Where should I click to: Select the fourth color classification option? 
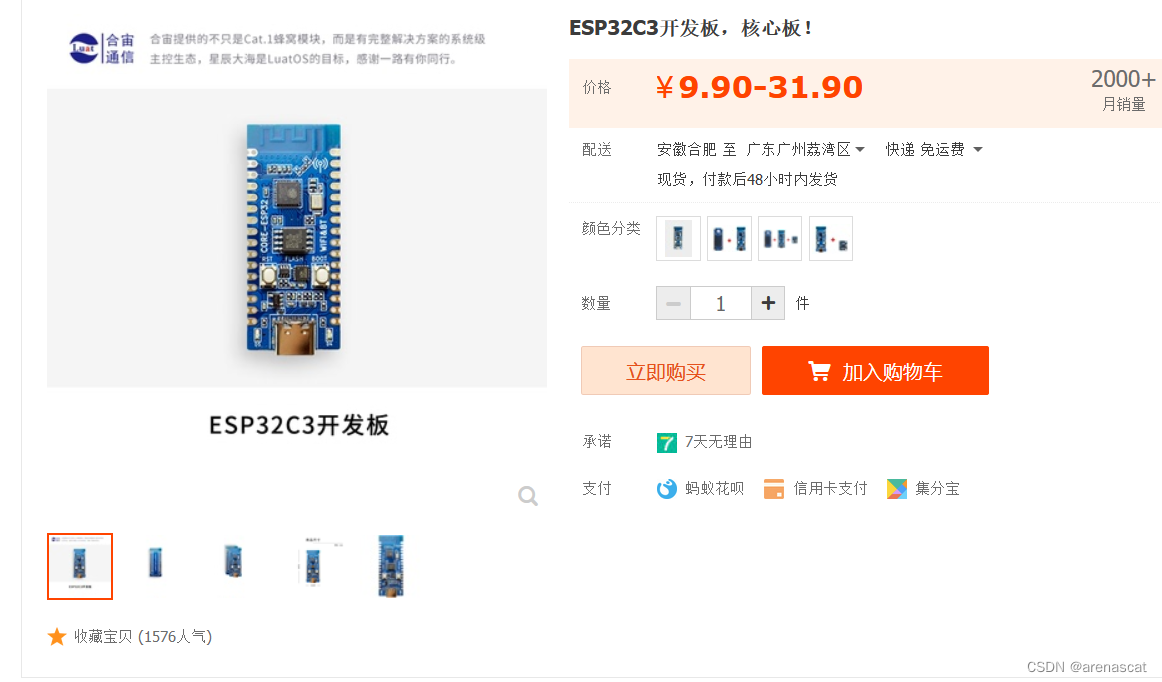[831, 238]
